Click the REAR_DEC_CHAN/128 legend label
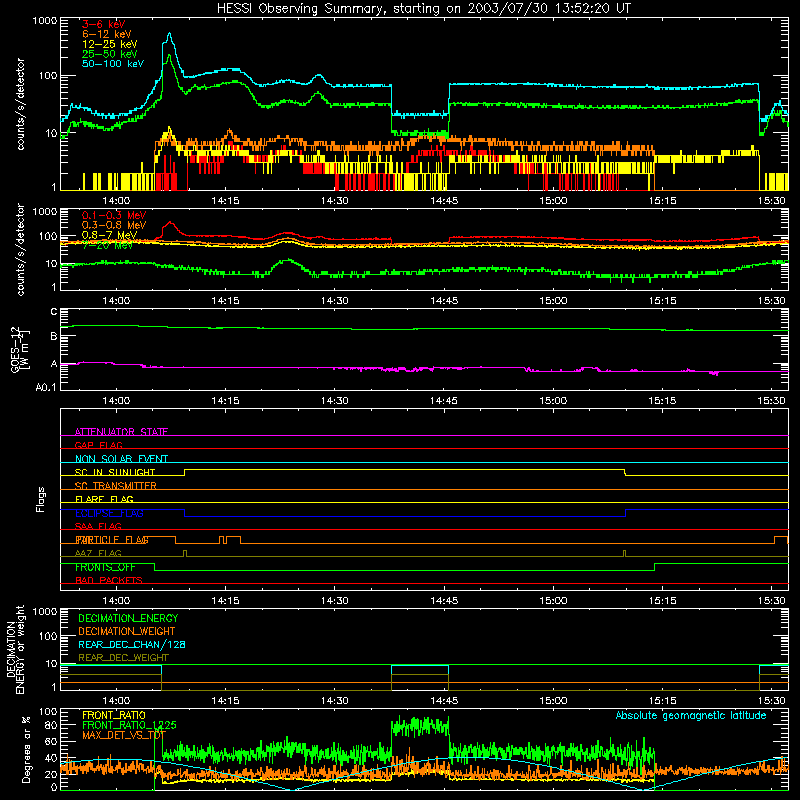The height and width of the screenshot is (800, 800). click(x=132, y=644)
